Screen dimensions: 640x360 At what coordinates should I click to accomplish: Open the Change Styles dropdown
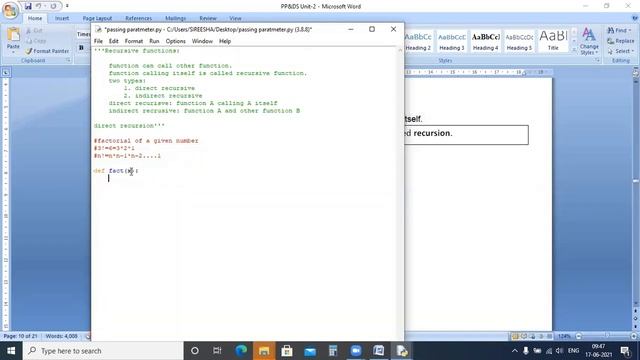tap(589, 41)
